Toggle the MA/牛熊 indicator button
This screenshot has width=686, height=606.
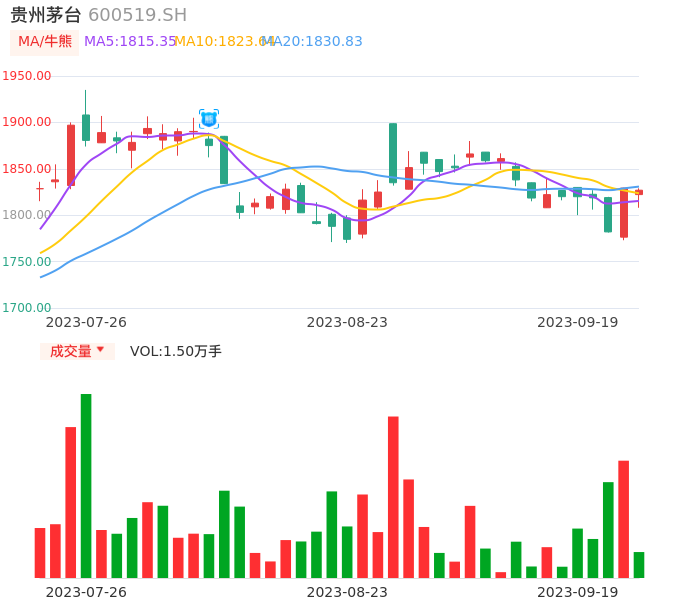click(x=45, y=42)
